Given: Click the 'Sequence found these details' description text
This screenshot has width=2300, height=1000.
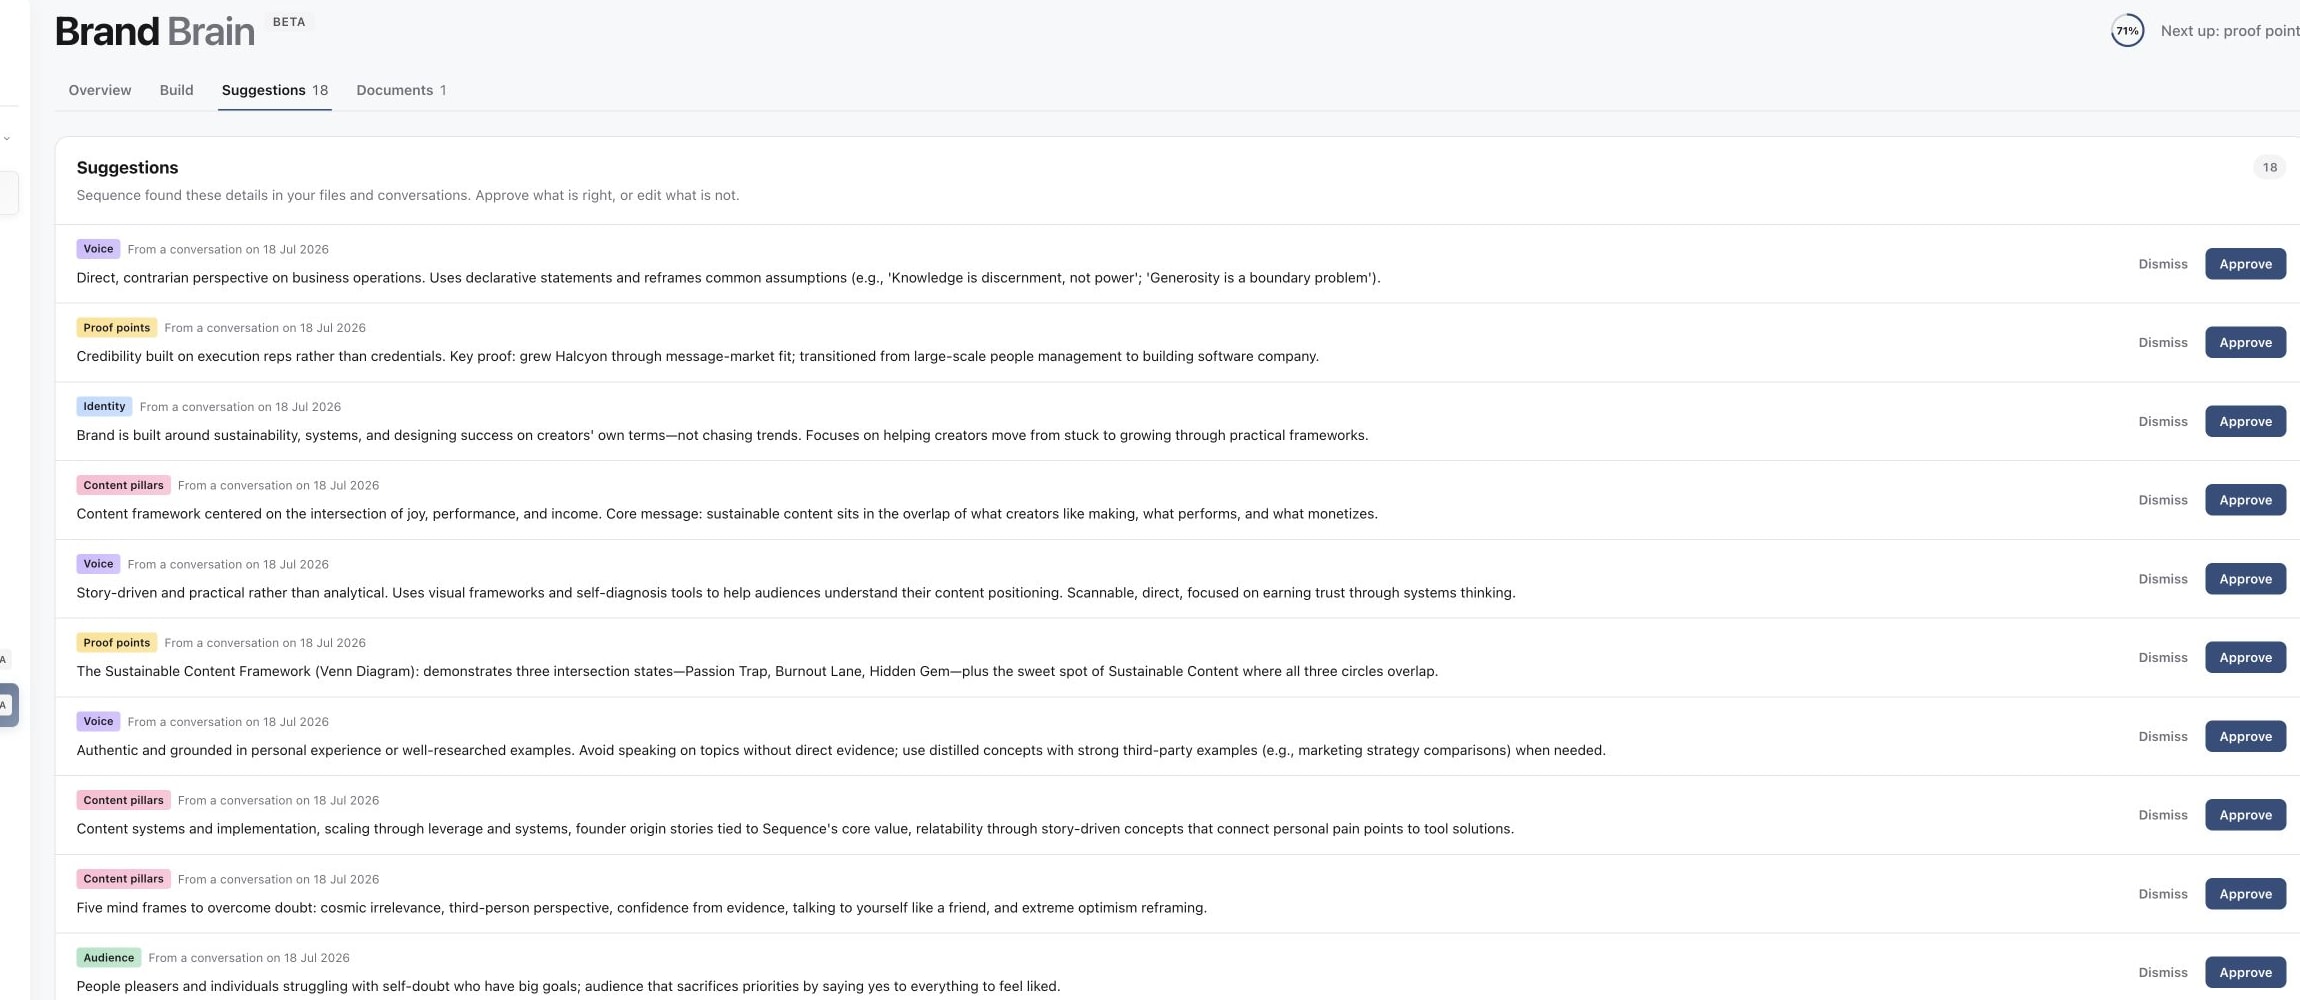Looking at the screenshot, I should pos(408,195).
